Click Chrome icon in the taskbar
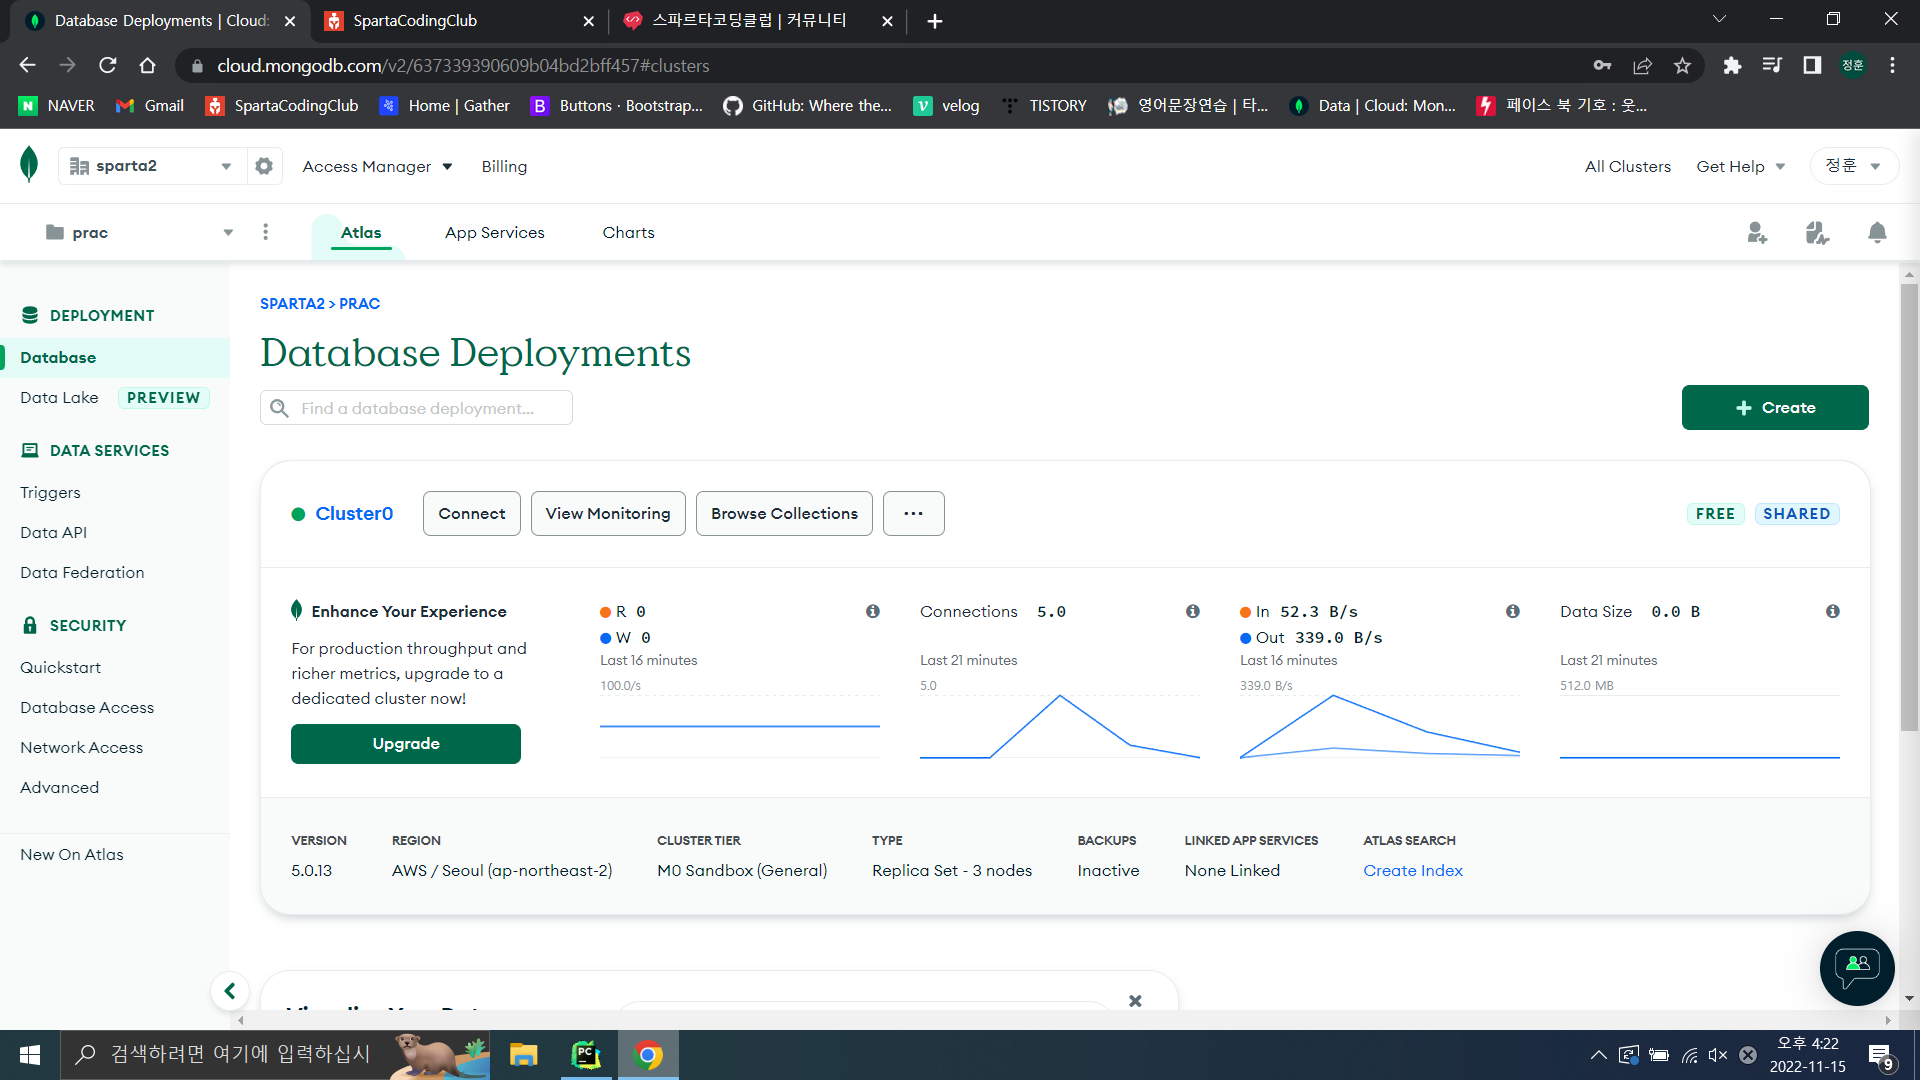 coord(649,1055)
